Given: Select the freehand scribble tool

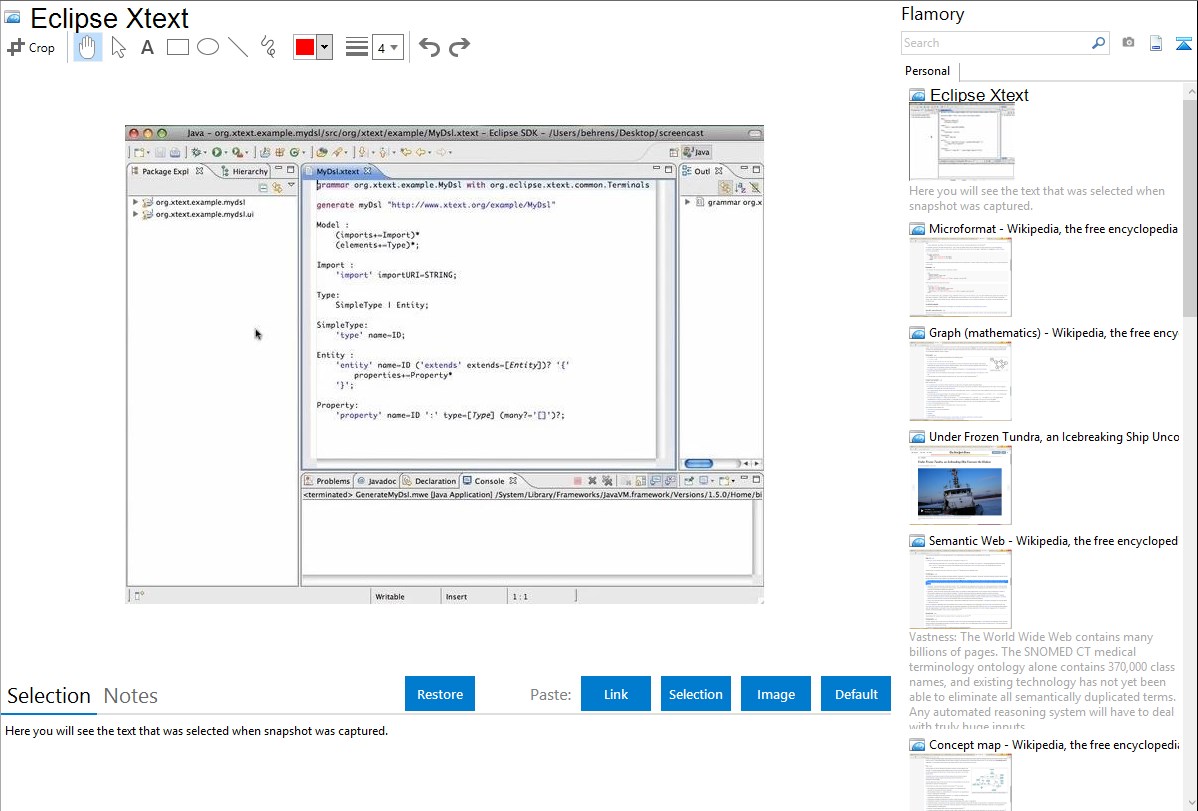Looking at the screenshot, I should pyautogui.click(x=268, y=47).
